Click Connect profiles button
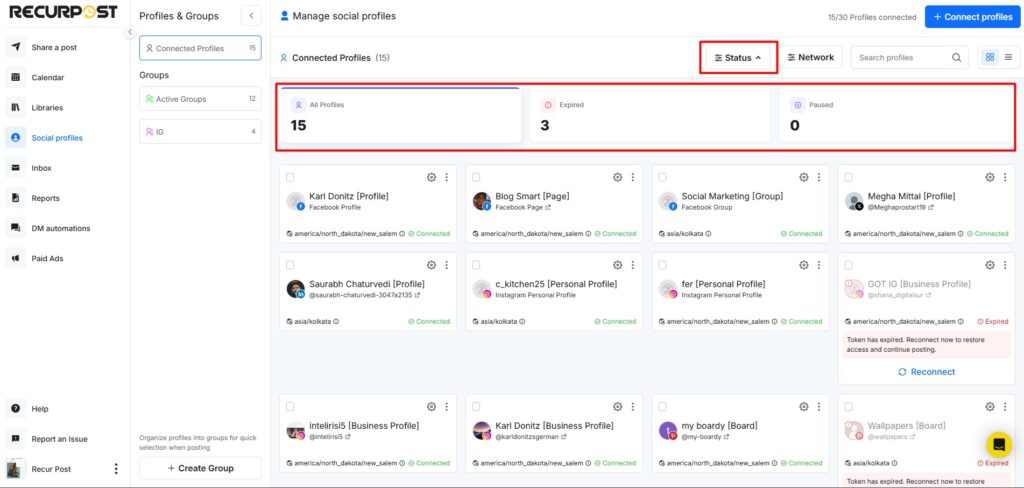Image resolution: width=1024 pixels, height=488 pixels. coord(972,17)
